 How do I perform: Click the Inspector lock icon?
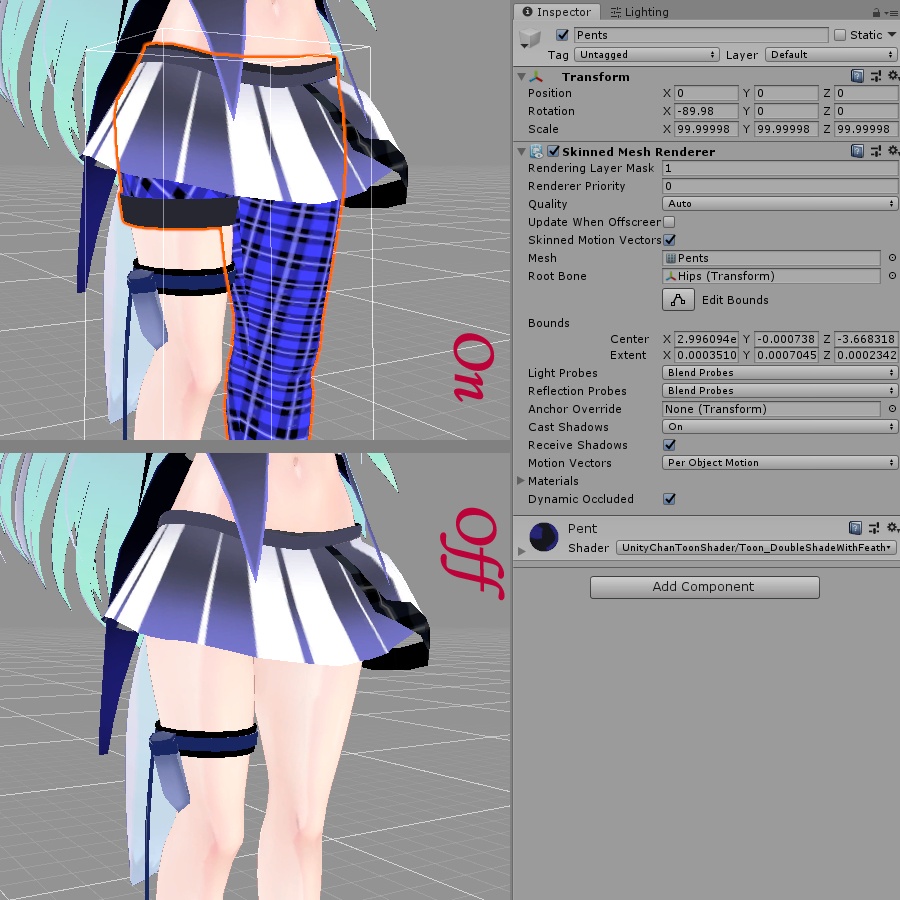click(875, 12)
